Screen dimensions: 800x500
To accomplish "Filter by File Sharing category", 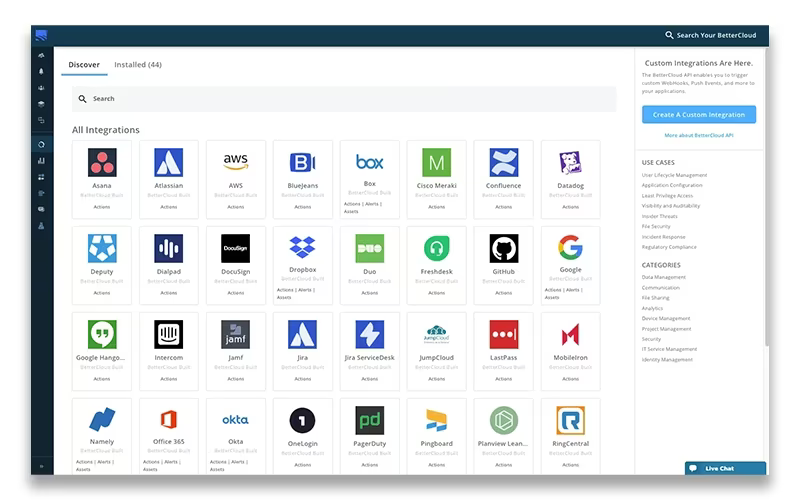I will click(x=655, y=297).
